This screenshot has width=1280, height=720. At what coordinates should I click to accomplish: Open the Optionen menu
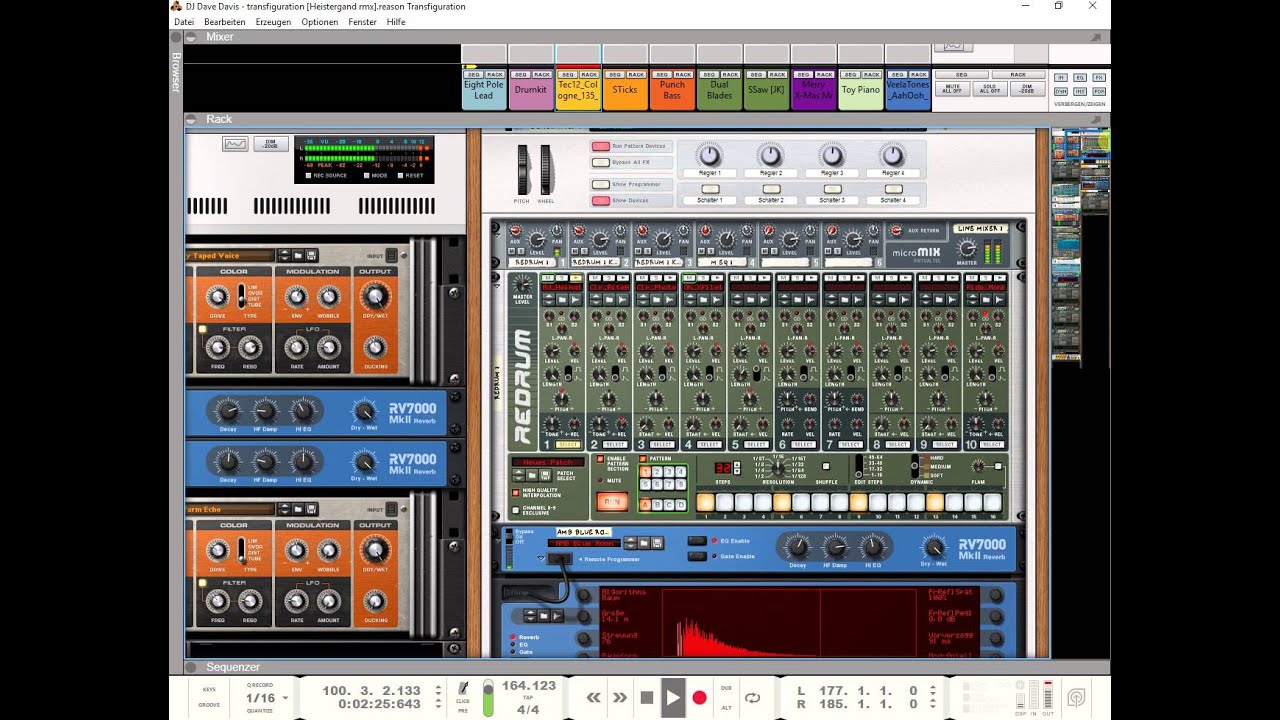tap(320, 21)
